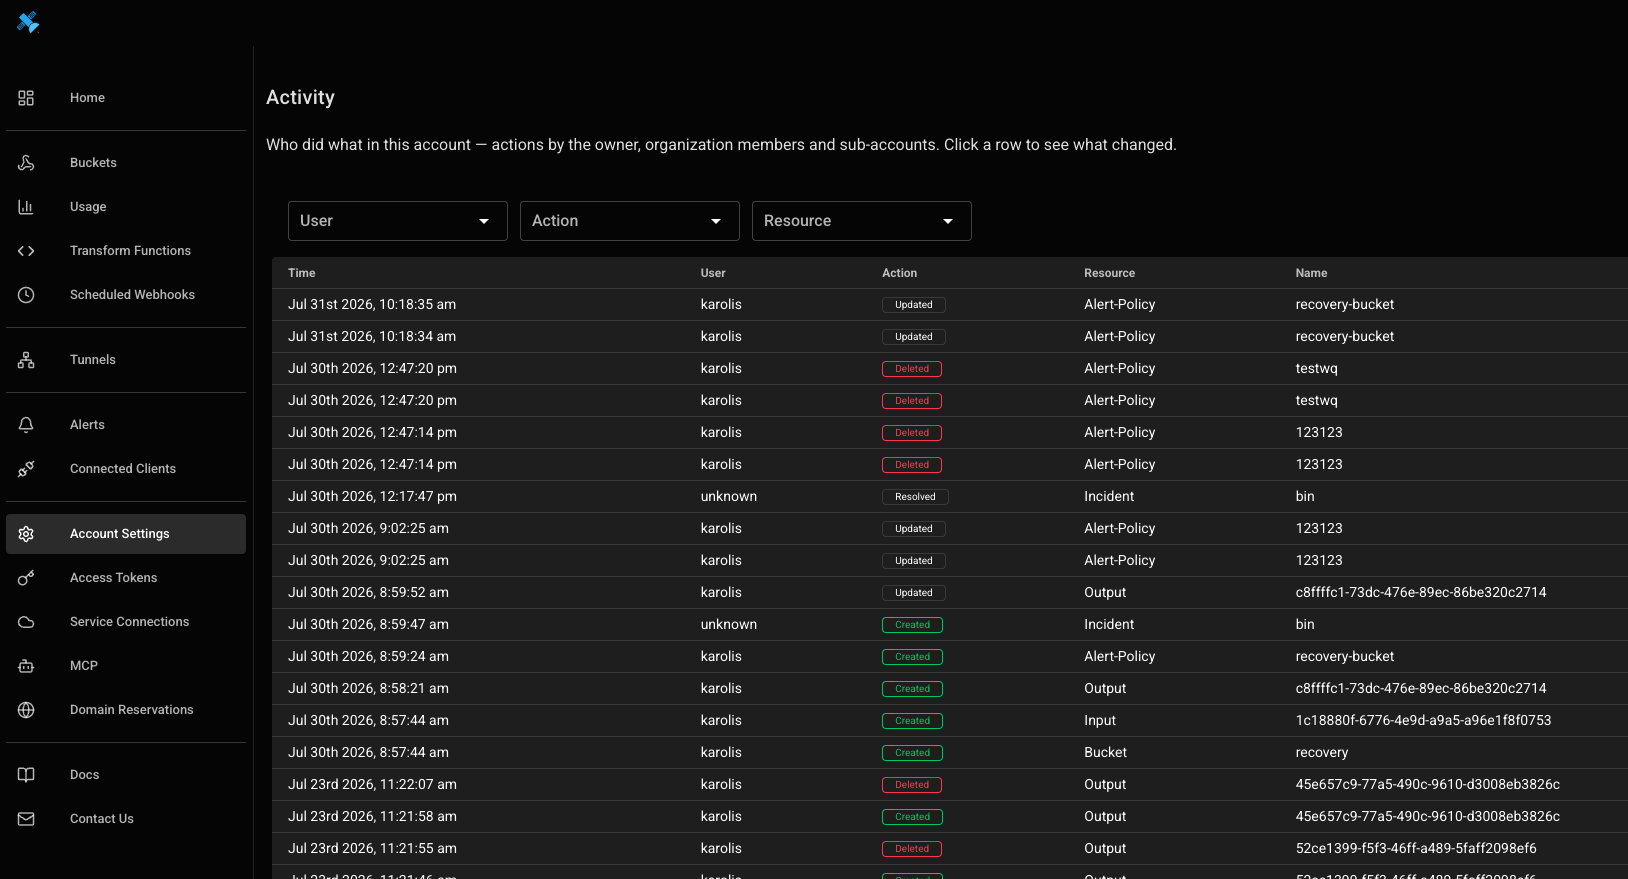The width and height of the screenshot is (1628, 879).
Task: Open Tunnels section
Action: pos(126,360)
